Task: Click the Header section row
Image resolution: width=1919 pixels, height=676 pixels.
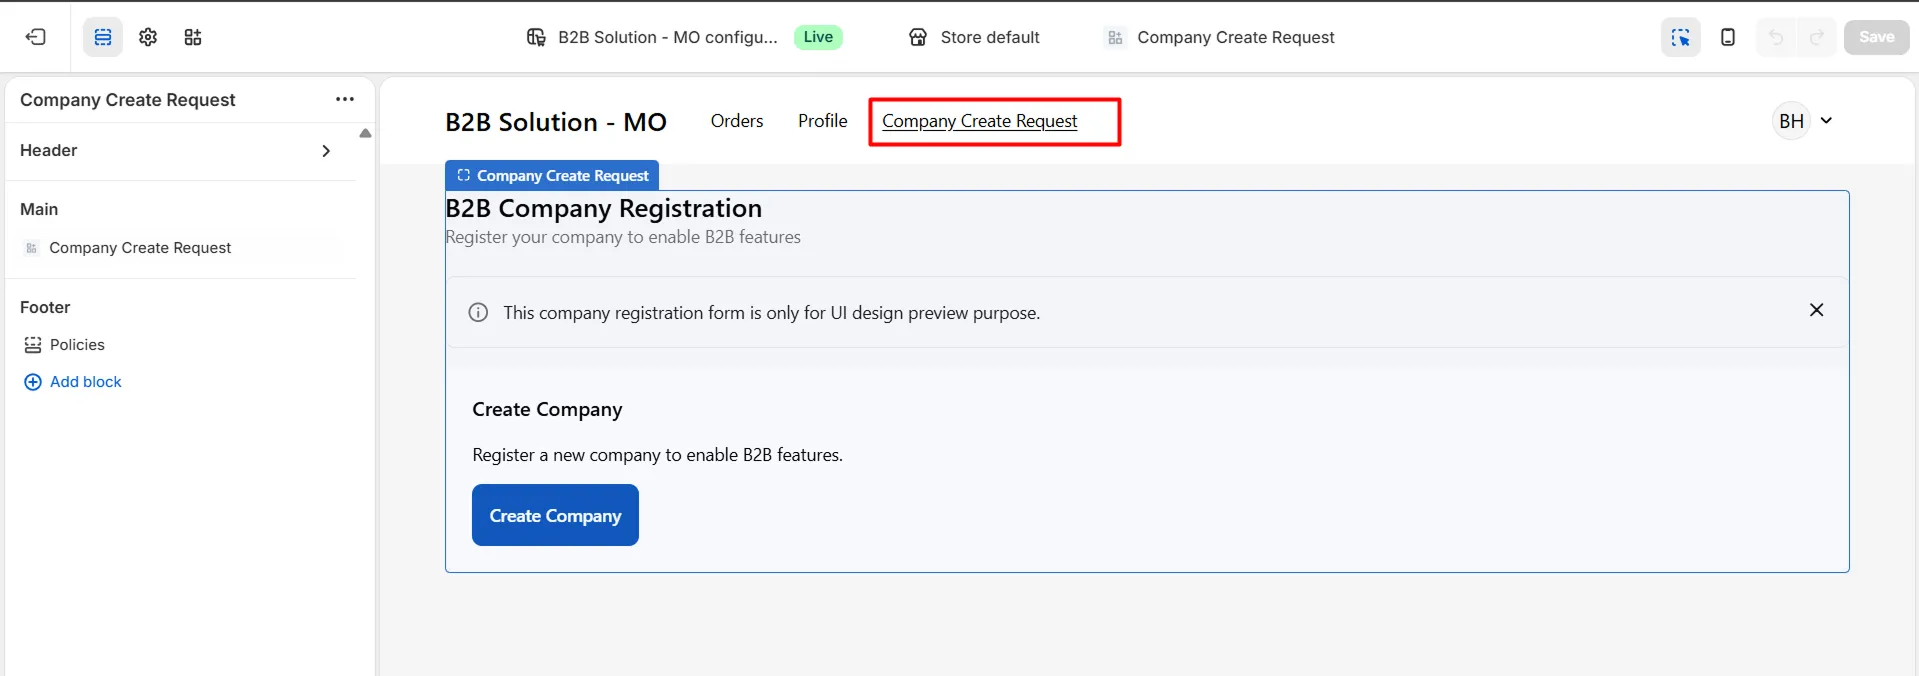Action: click(180, 151)
